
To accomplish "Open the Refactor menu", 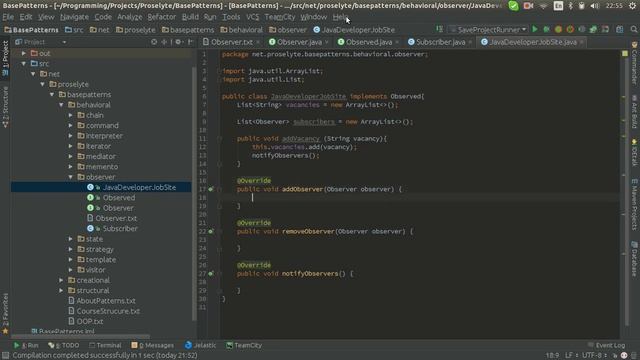I will (x=162, y=17).
